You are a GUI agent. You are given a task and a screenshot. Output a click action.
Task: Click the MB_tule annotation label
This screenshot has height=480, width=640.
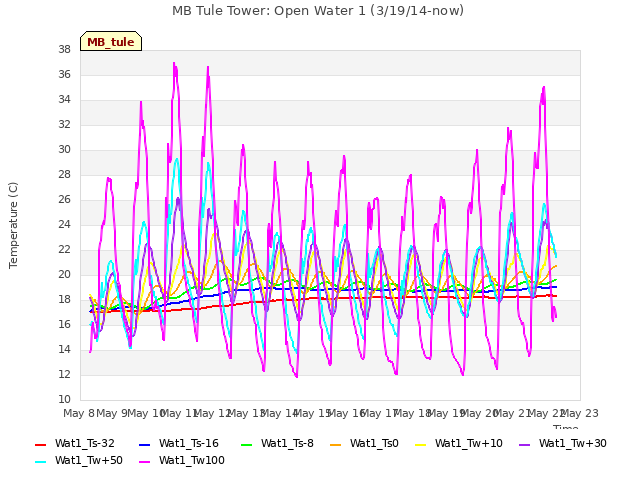click(111, 42)
